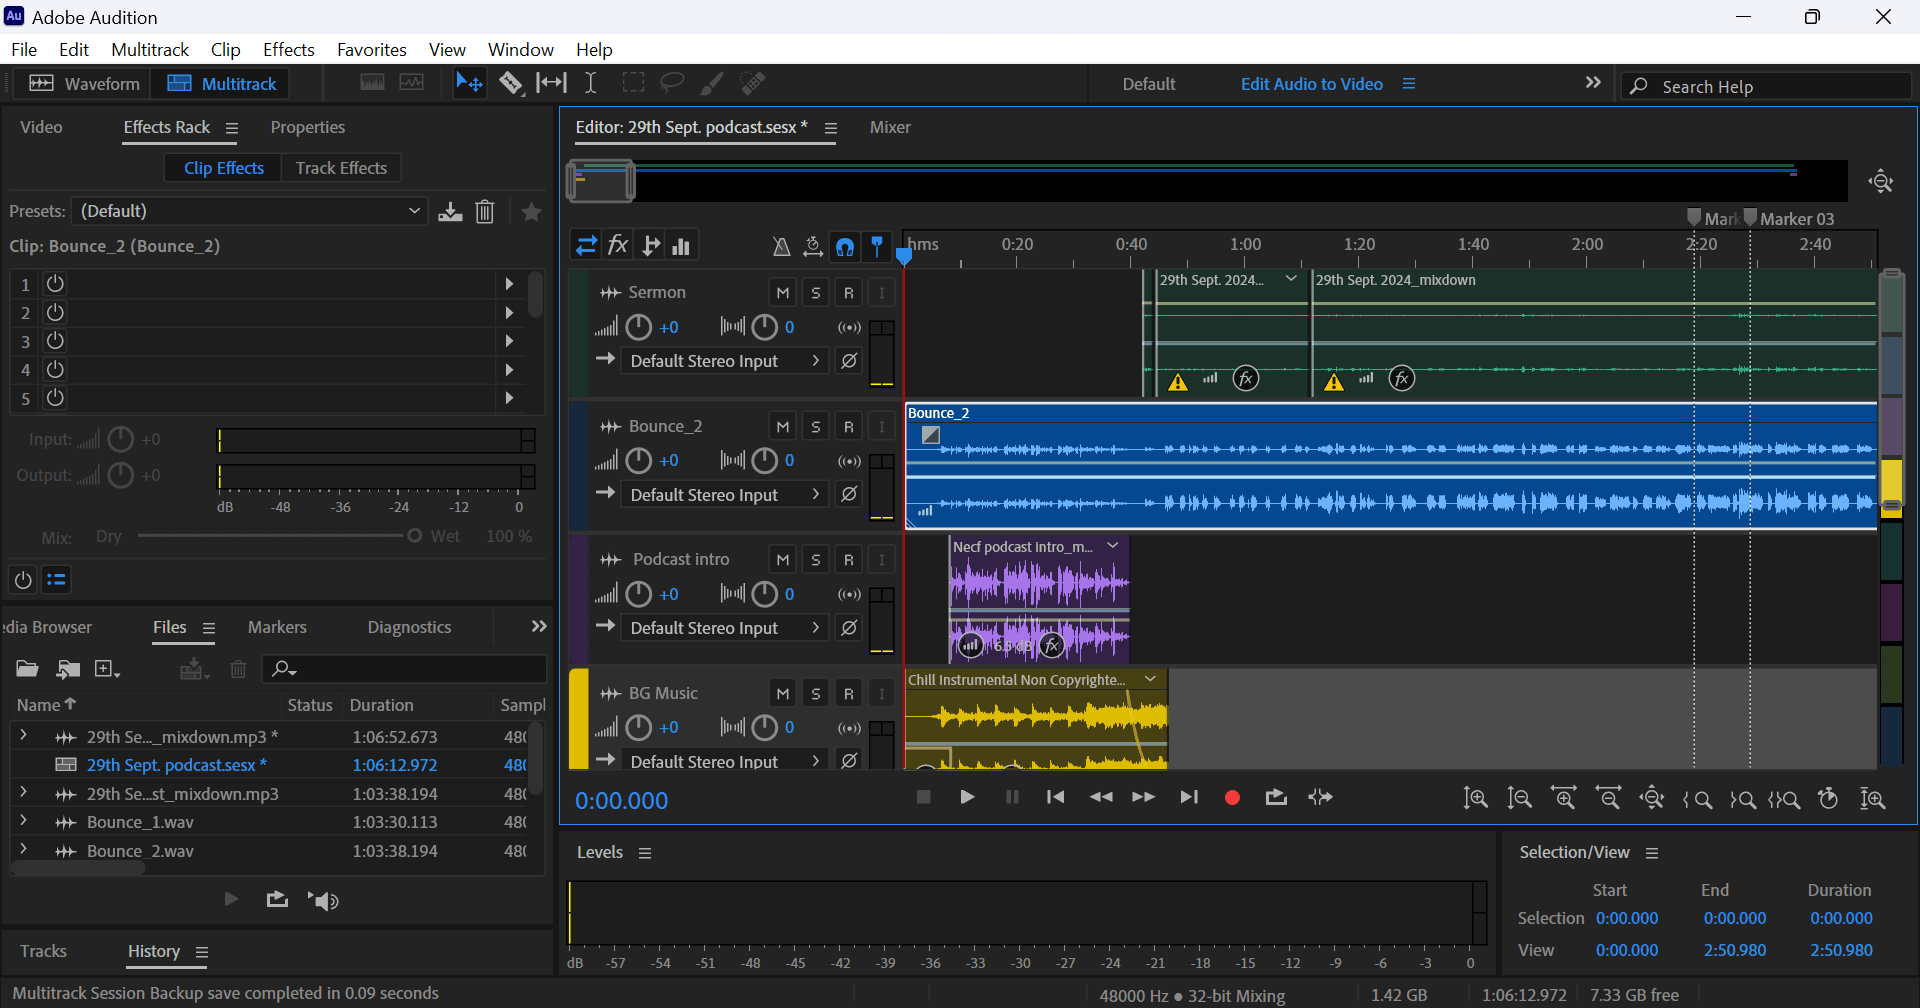Viewport: 1920px width, 1008px height.
Task: Toggle snapping magnet icon
Action: click(x=845, y=246)
